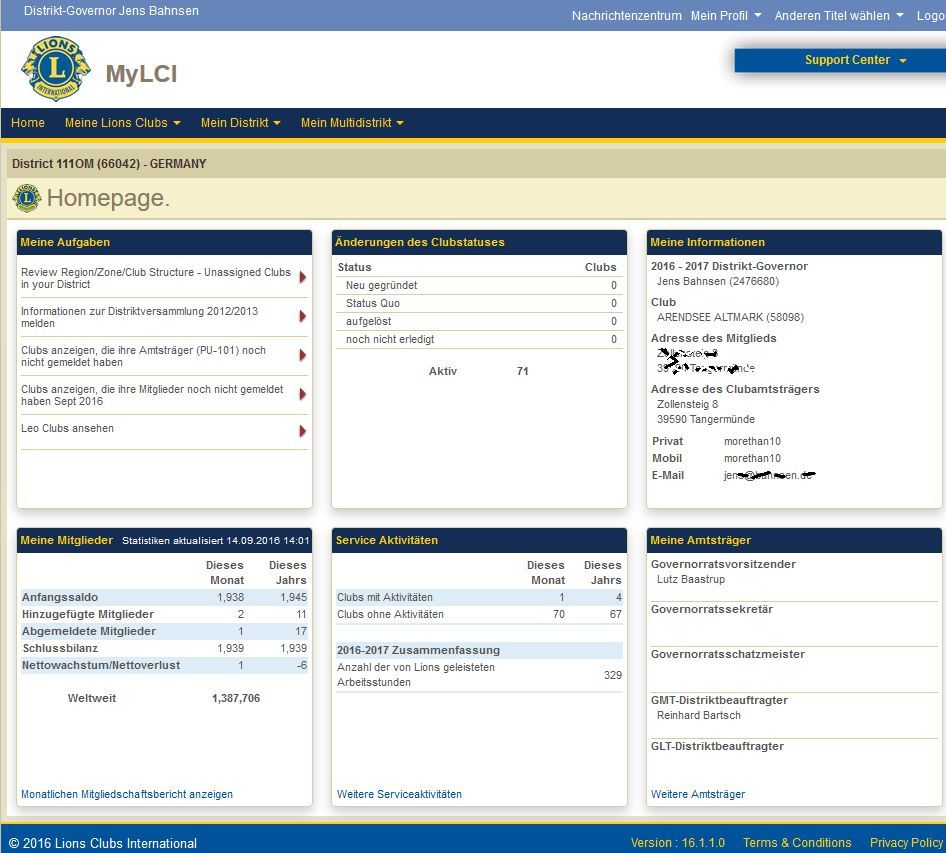Viewport: 946px width, 853px height.
Task: Click GLT-Distriktbeauftragter heading
Action: (x=717, y=746)
